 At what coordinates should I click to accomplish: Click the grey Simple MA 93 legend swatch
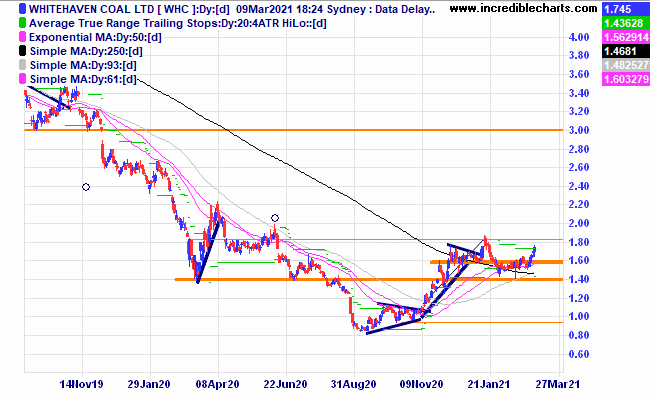pos(22,65)
